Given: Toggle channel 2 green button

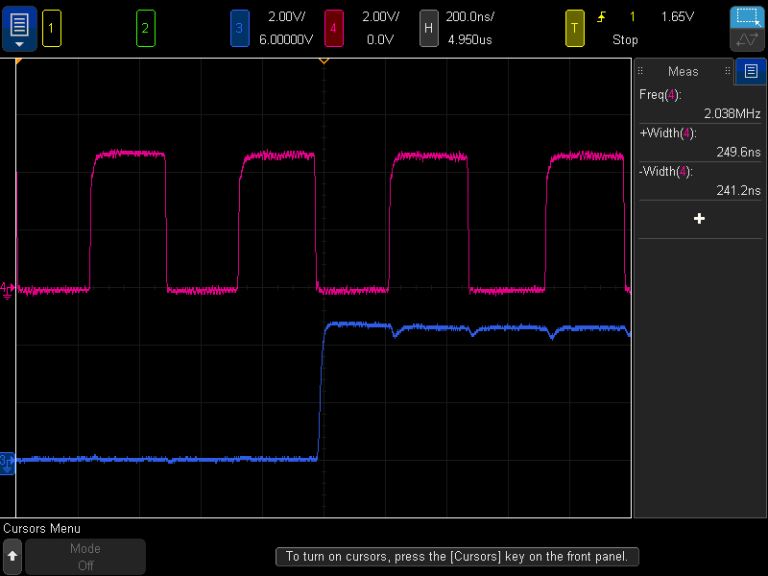Looking at the screenshot, I should point(145,28).
